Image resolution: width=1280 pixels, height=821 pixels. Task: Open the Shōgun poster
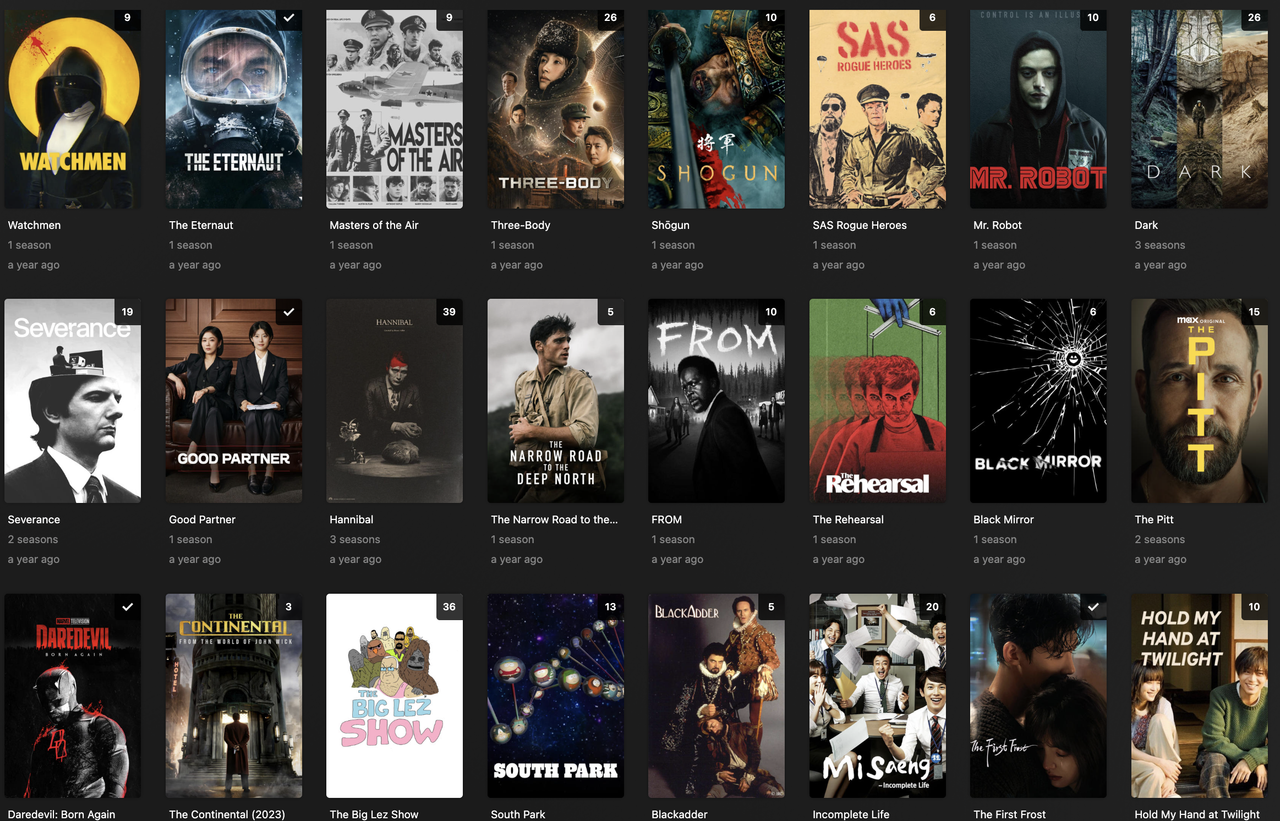pos(717,107)
